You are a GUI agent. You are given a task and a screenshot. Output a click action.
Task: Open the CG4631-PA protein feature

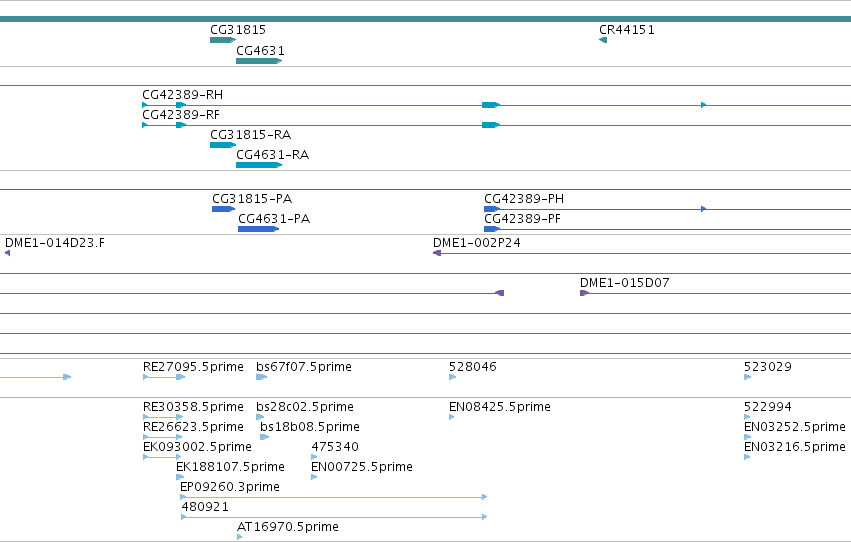(x=258, y=229)
